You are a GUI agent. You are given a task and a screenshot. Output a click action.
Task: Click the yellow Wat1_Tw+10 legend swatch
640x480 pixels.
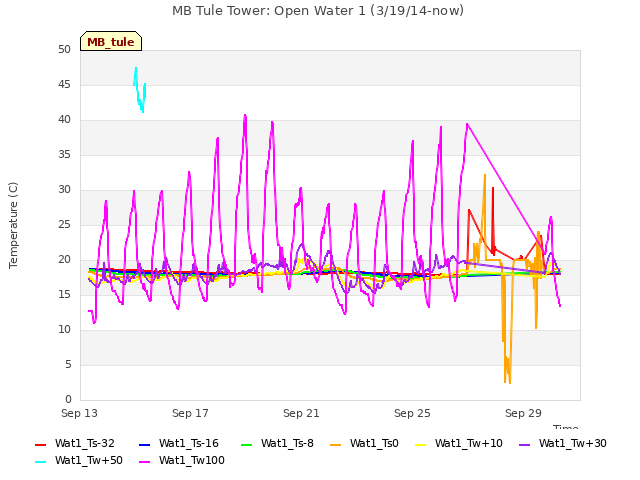420,444
